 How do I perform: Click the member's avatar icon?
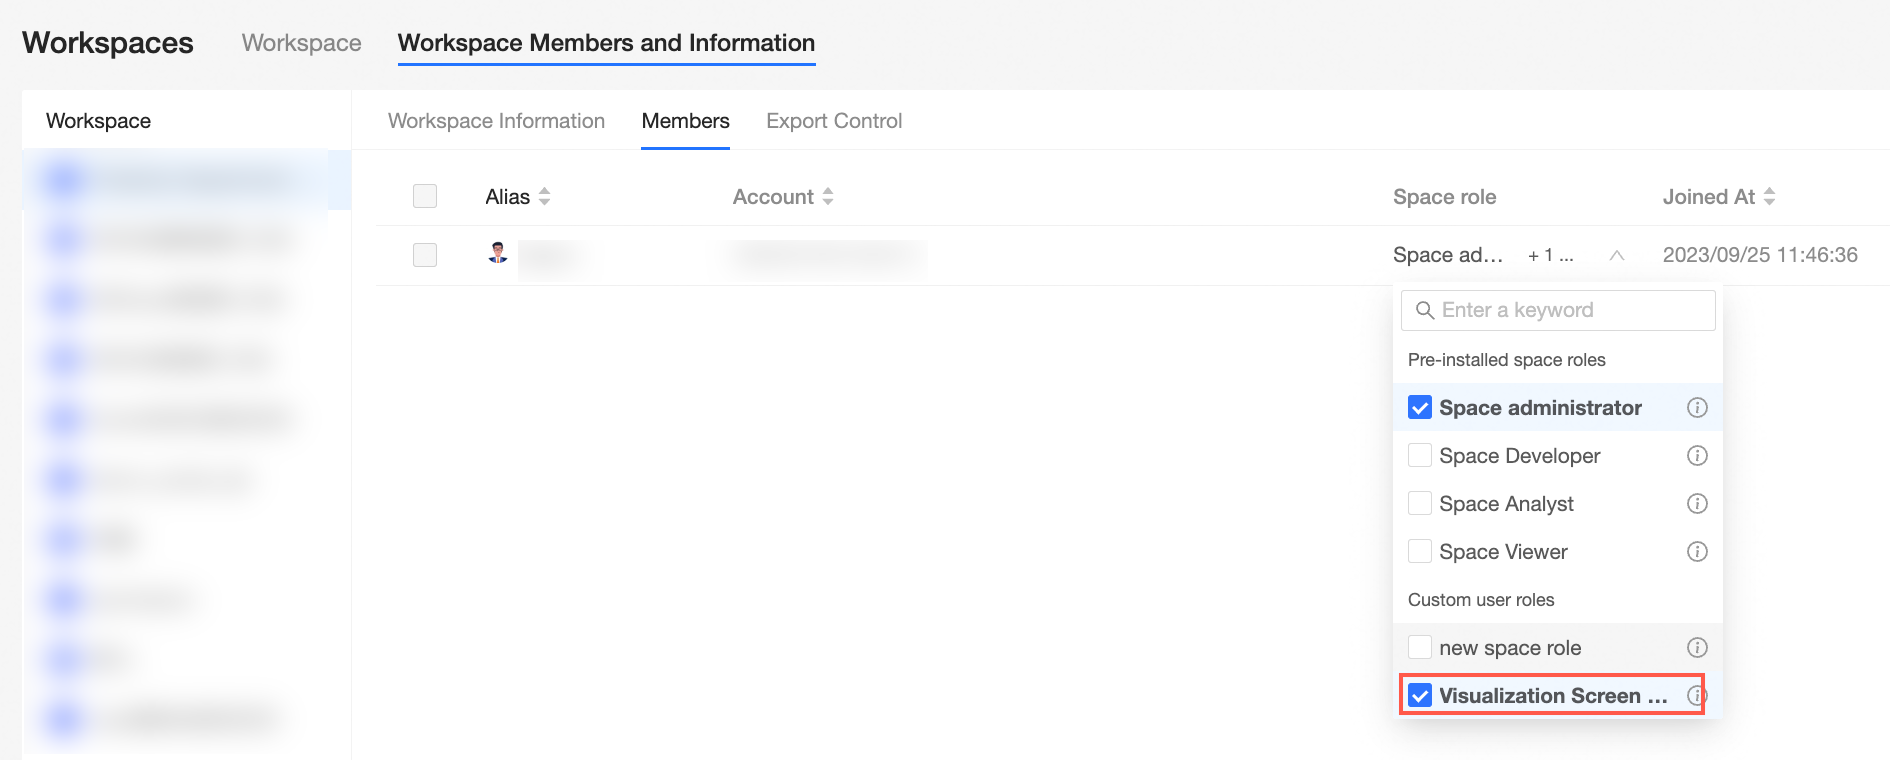tap(498, 254)
